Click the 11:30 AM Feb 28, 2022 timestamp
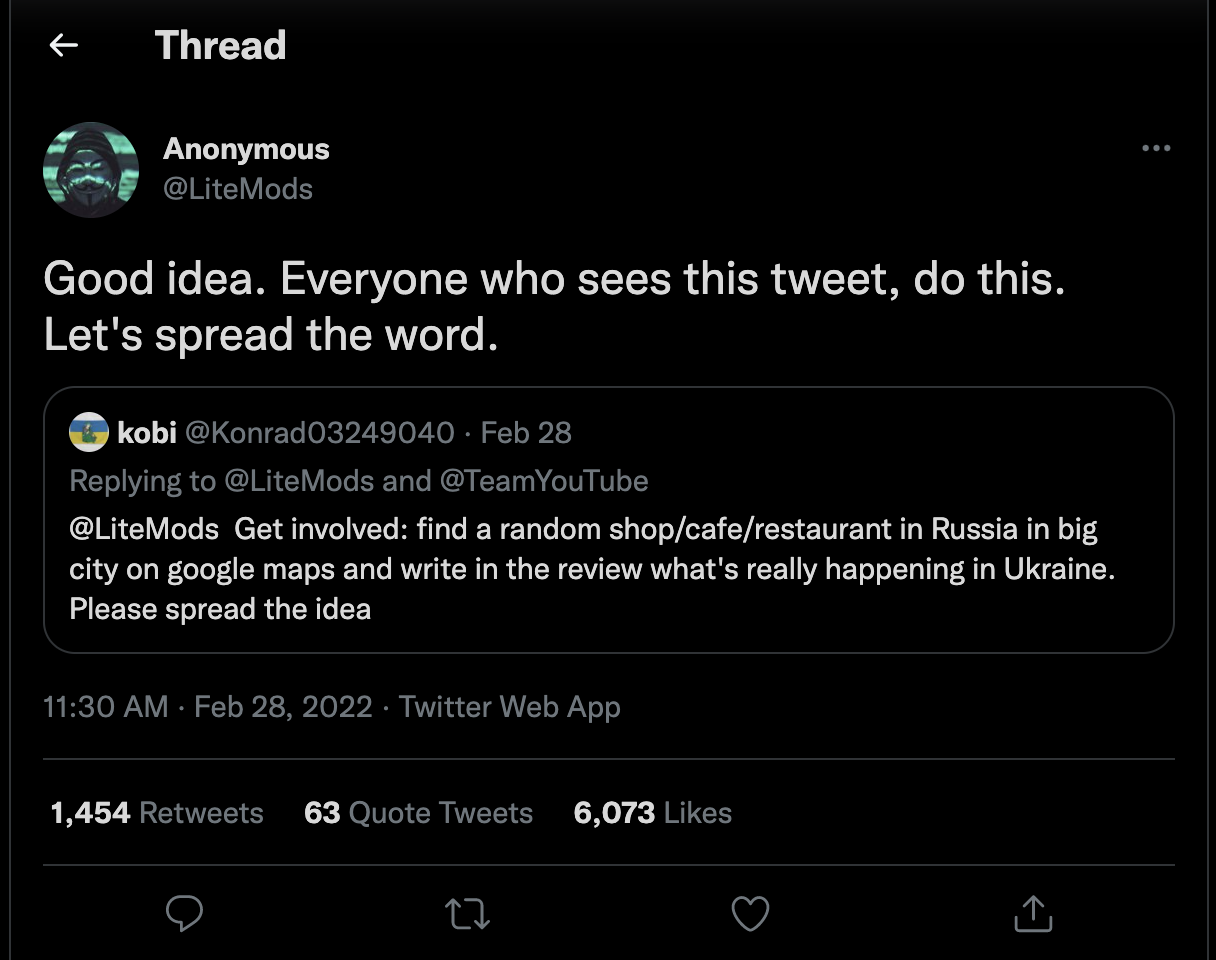 pos(208,707)
